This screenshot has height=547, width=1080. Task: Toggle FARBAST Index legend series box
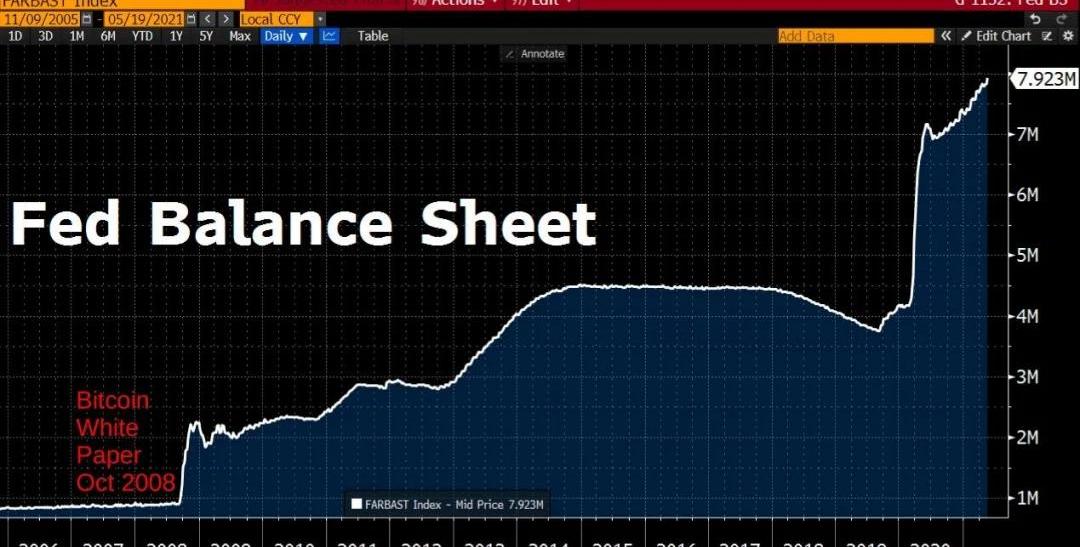pyautogui.click(x=356, y=504)
